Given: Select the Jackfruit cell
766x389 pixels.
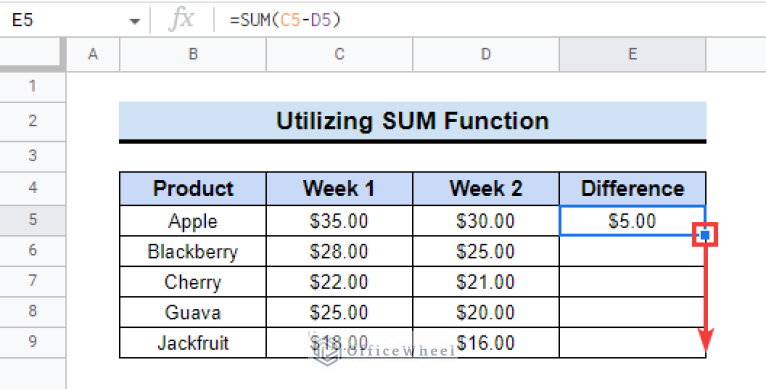Looking at the screenshot, I should coord(193,343).
